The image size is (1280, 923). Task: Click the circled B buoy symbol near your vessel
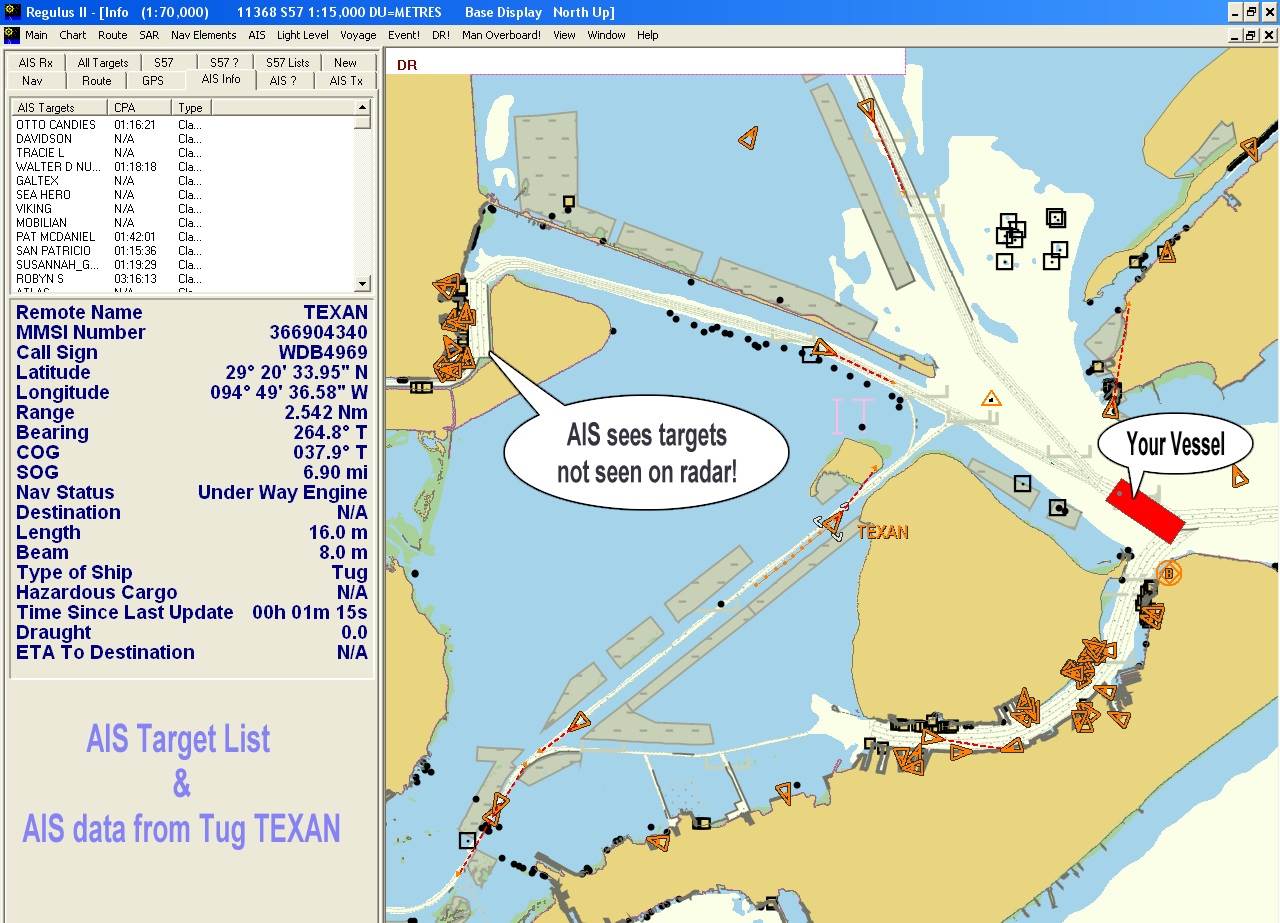click(1168, 573)
